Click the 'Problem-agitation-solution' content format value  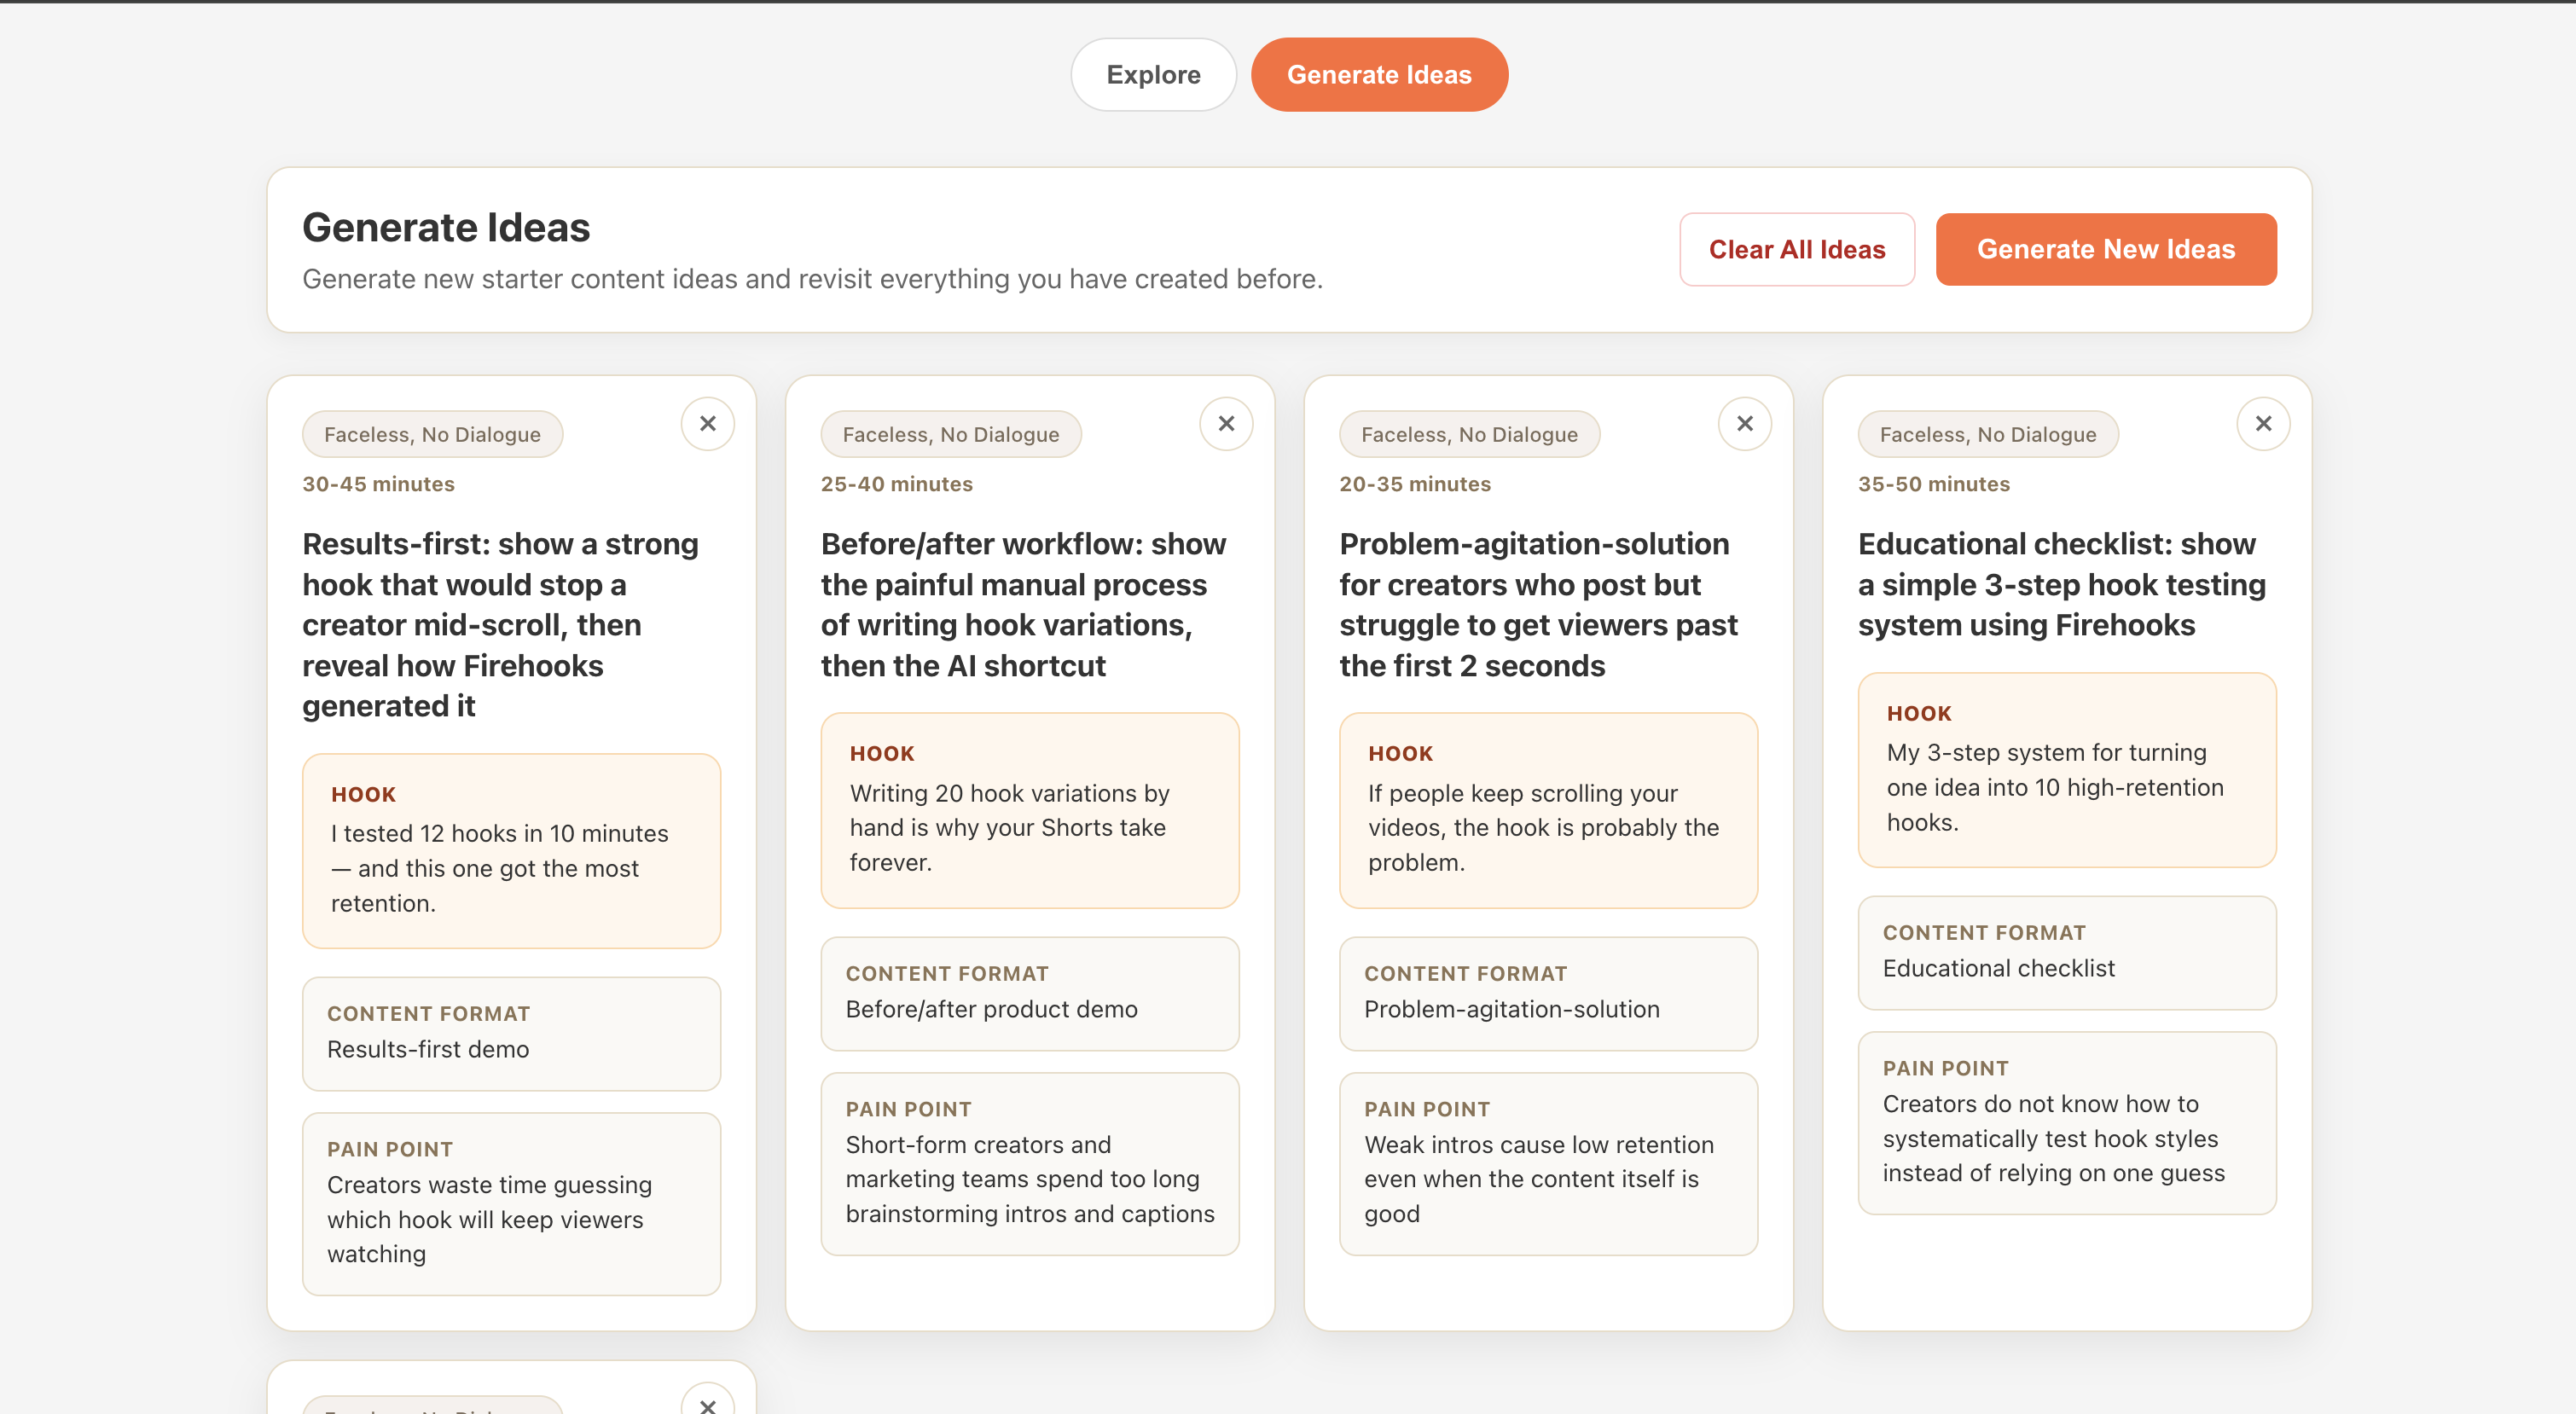click(1511, 1009)
